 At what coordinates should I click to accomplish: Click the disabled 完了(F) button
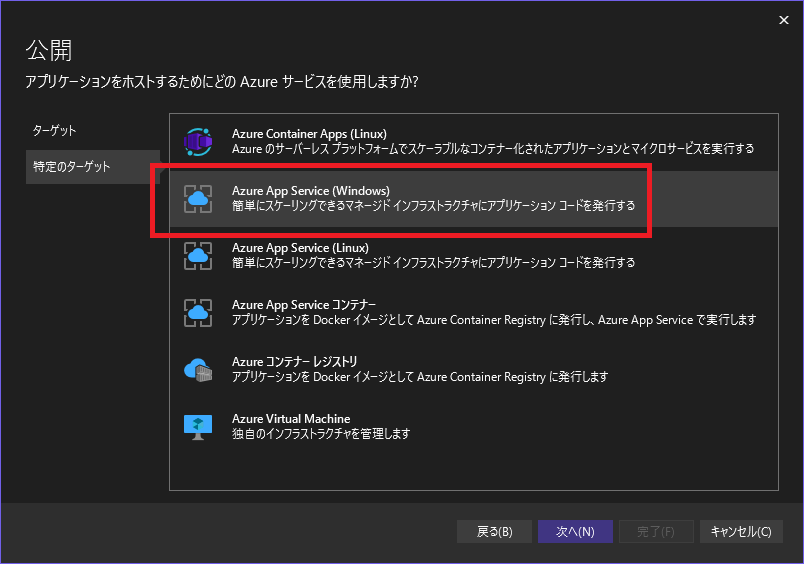click(x=656, y=532)
